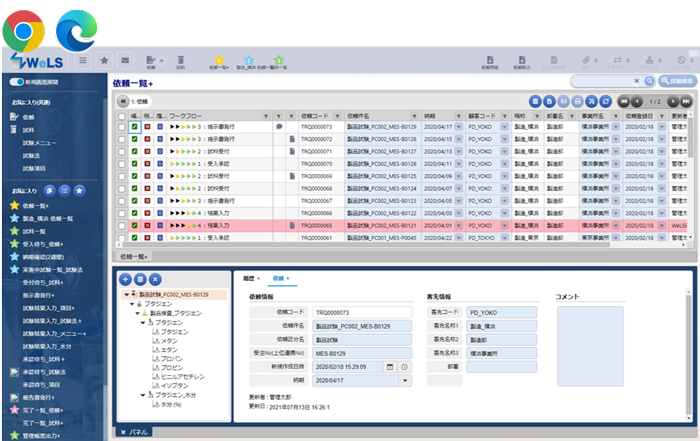
Task: Click the clock icon beside 新規作成日時 field
Action: point(404,367)
